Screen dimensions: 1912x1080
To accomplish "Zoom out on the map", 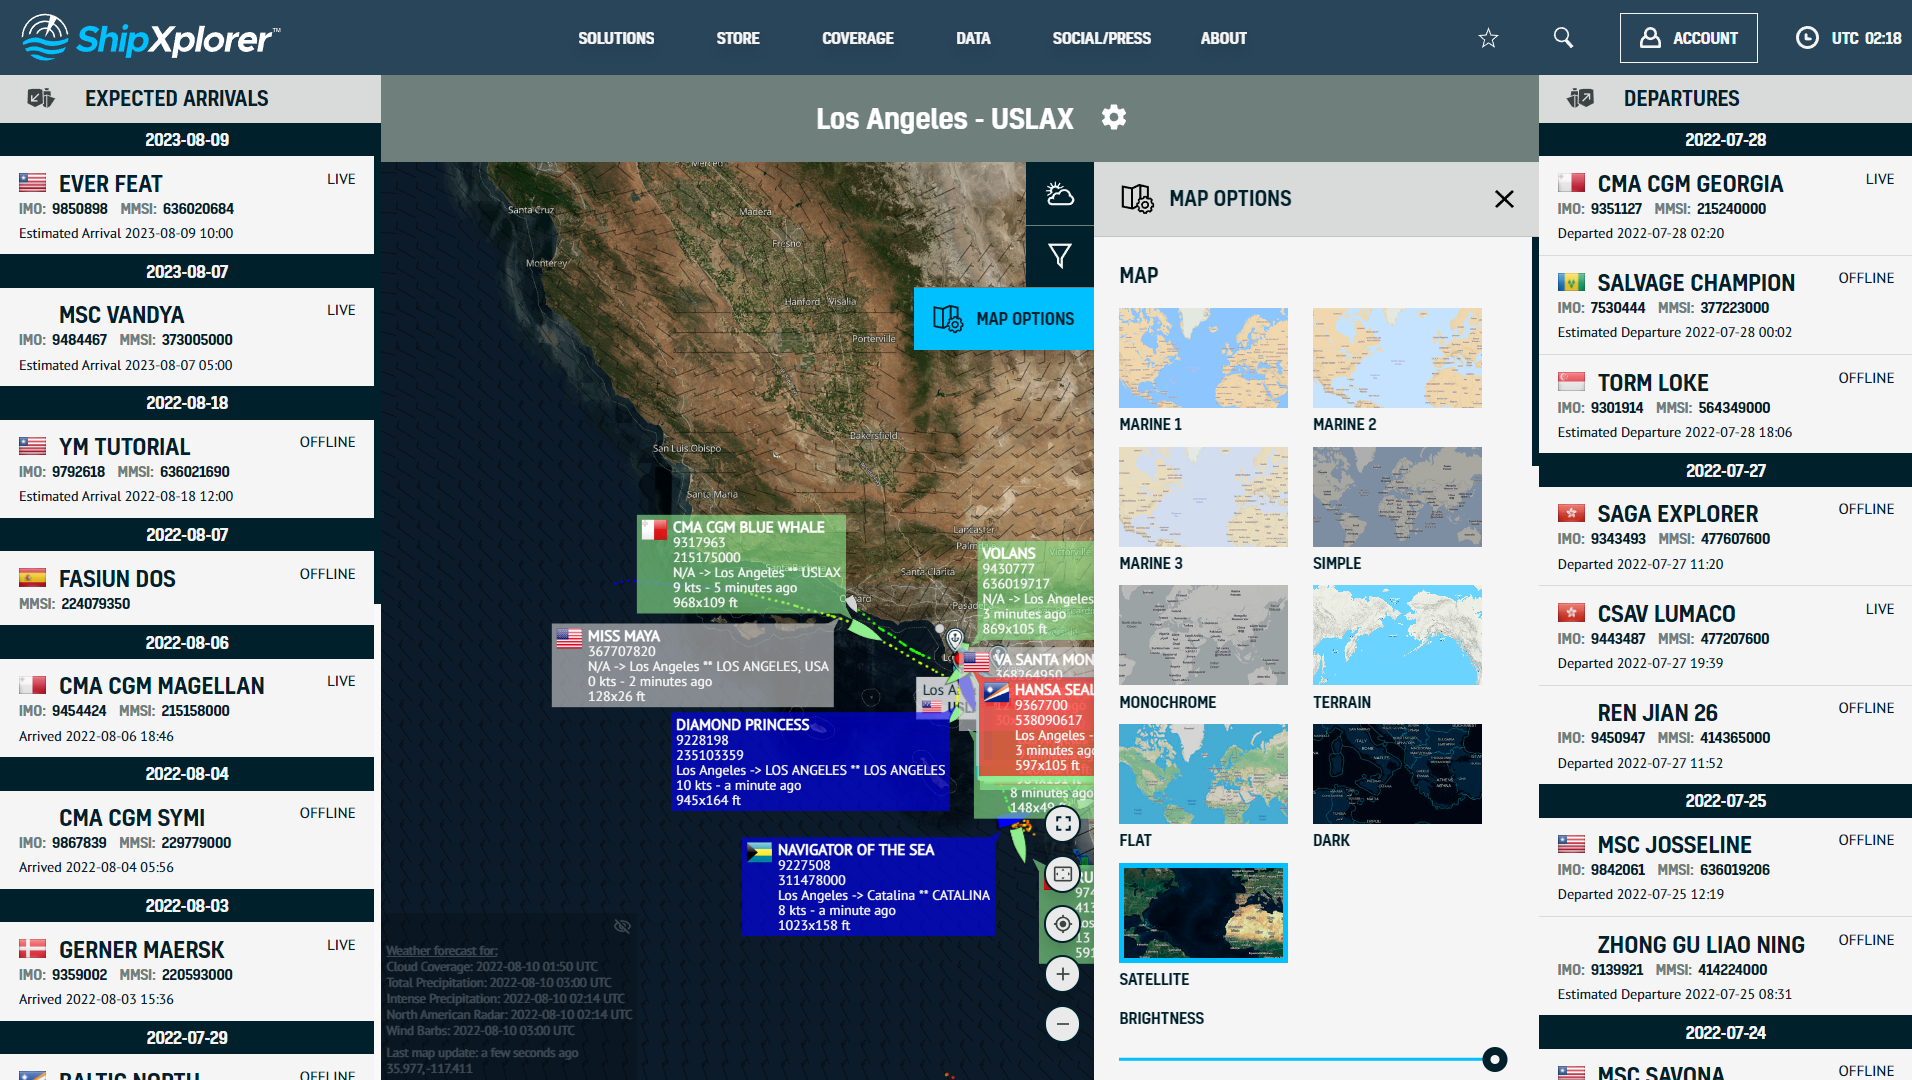I will click(x=1062, y=1024).
